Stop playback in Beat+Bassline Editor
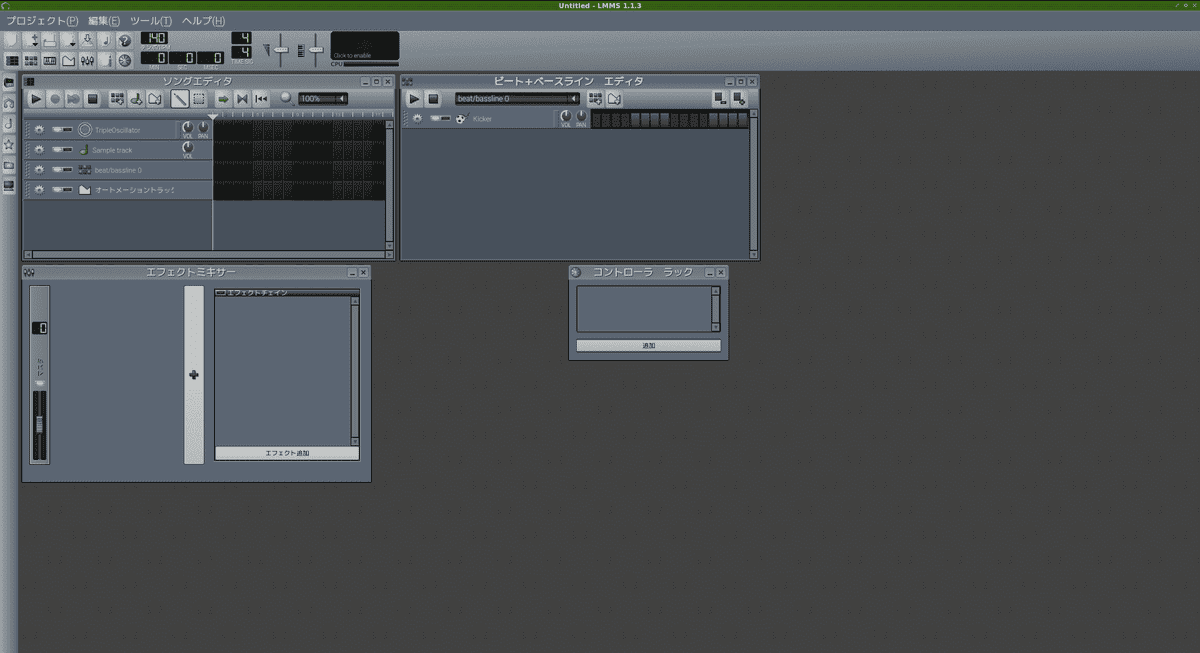This screenshot has width=1200, height=653. pos(433,98)
